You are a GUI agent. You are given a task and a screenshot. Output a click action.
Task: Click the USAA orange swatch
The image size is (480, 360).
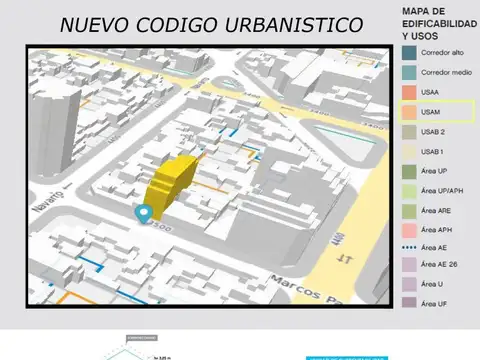coord(409,92)
